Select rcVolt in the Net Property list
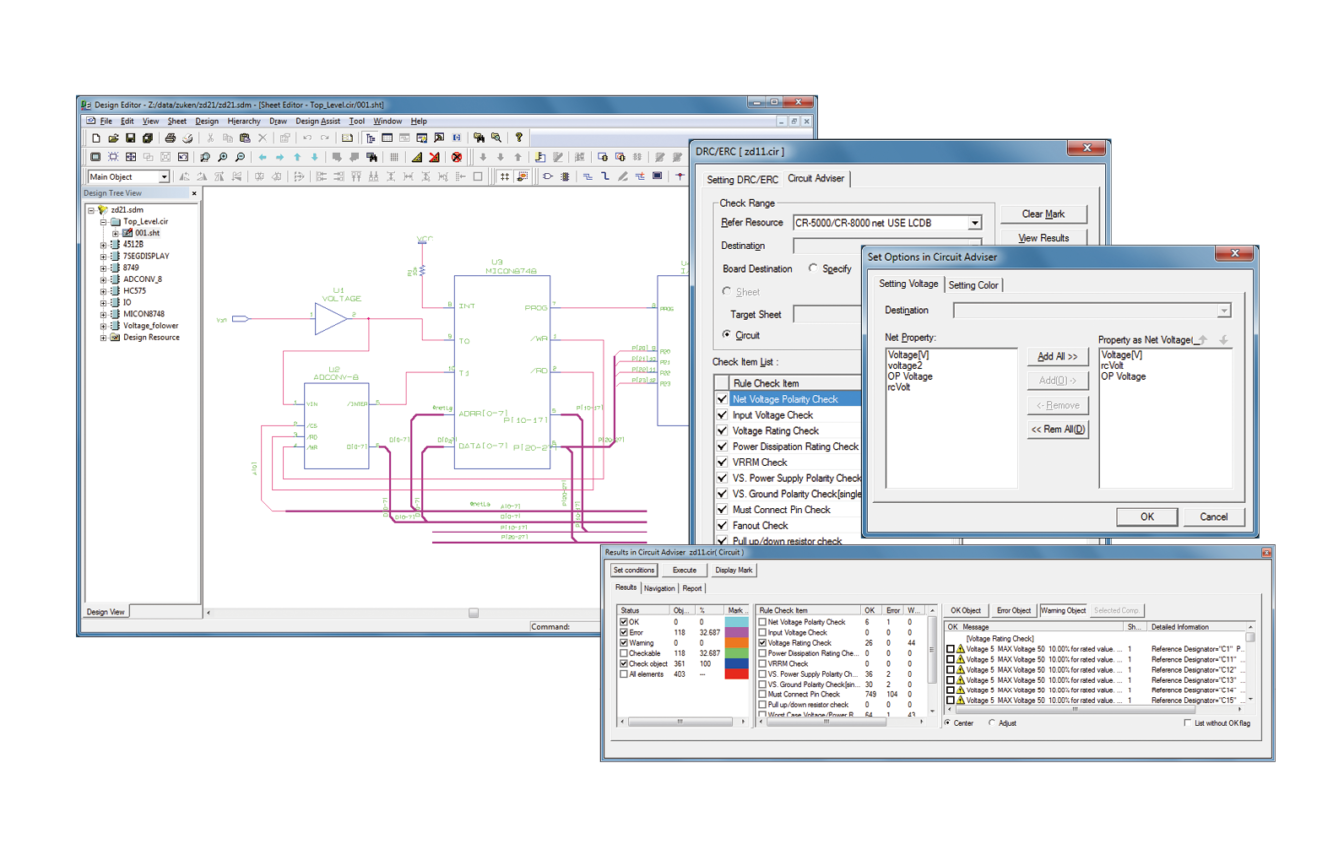The width and height of the screenshot is (1344, 844). 898,387
